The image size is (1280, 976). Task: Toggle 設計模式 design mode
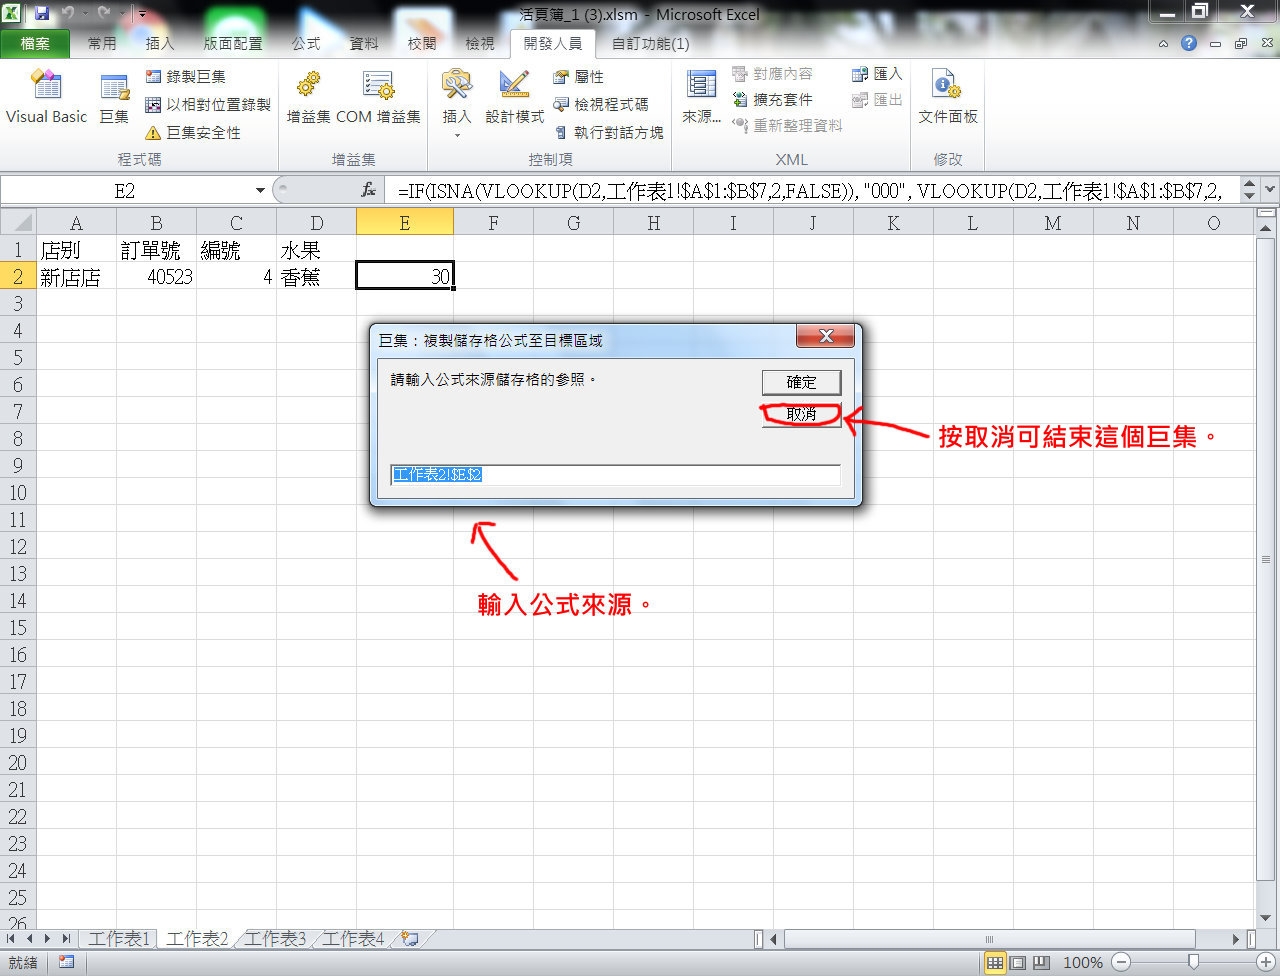[x=514, y=98]
